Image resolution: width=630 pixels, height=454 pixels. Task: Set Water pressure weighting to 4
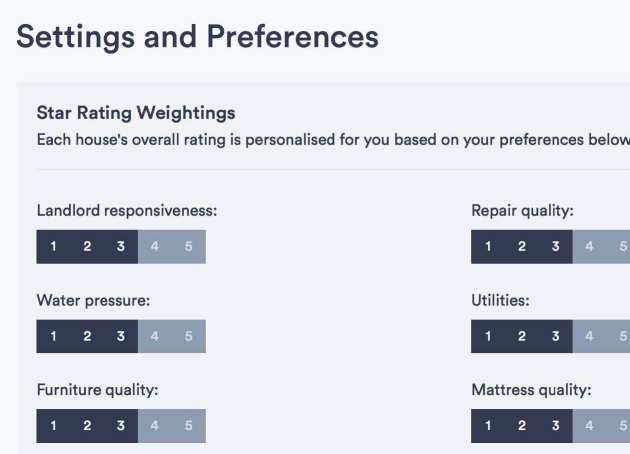pos(155,336)
